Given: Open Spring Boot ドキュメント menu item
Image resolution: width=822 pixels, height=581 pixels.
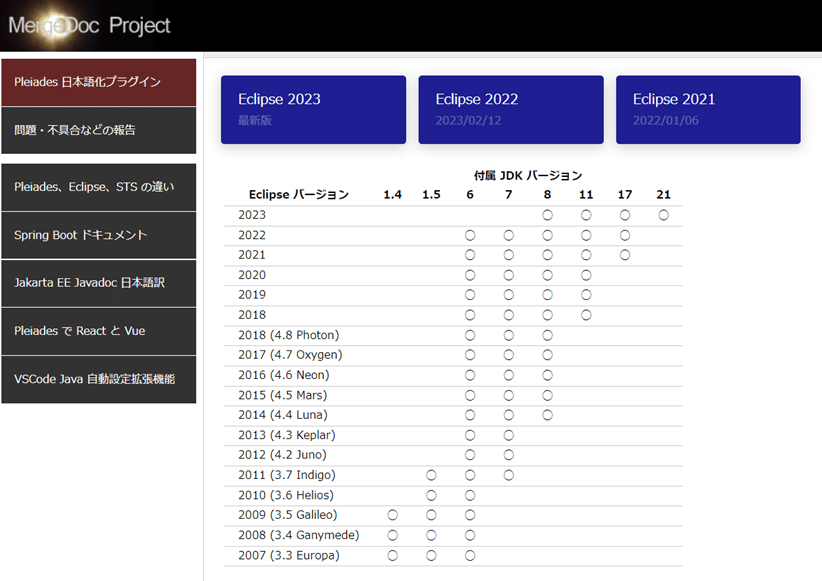Looking at the screenshot, I should coord(99,235).
